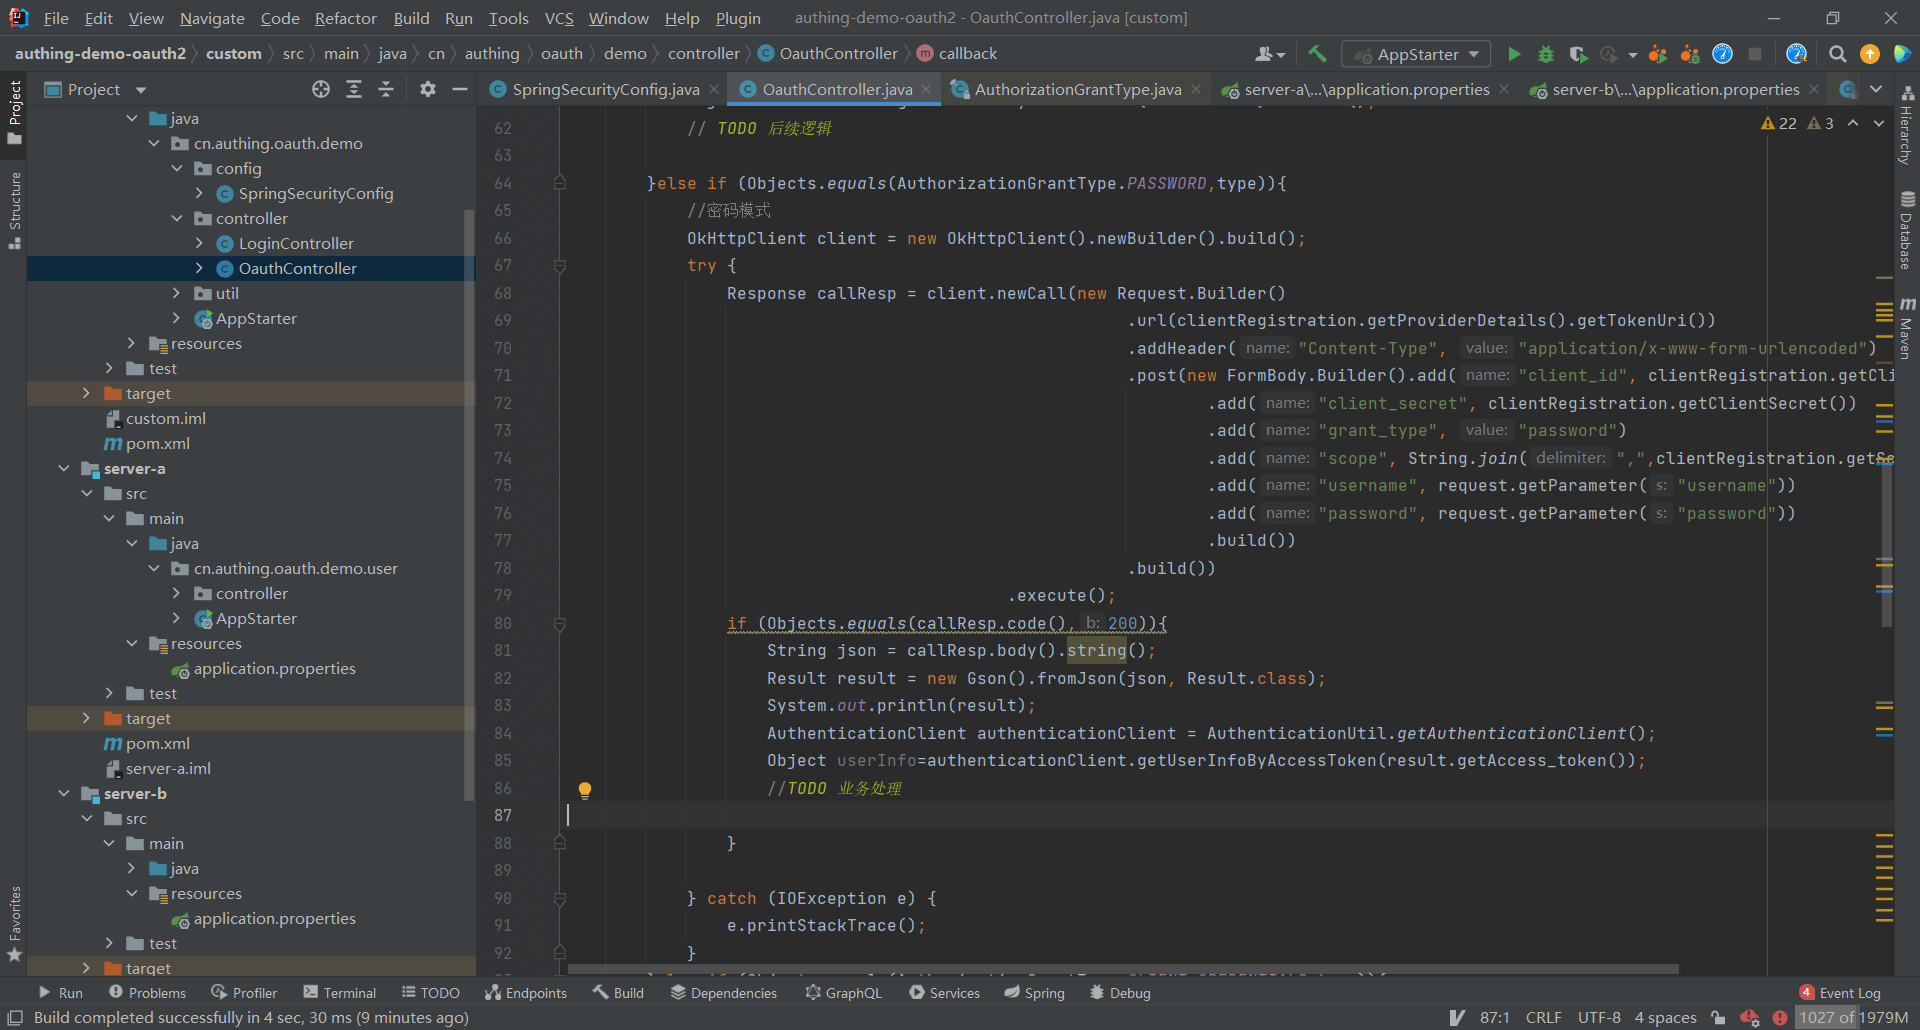Image resolution: width=1920 pixels, height=1030 pixels.
Task: Toggle the Terminal tool window
Action: [340, 993]
